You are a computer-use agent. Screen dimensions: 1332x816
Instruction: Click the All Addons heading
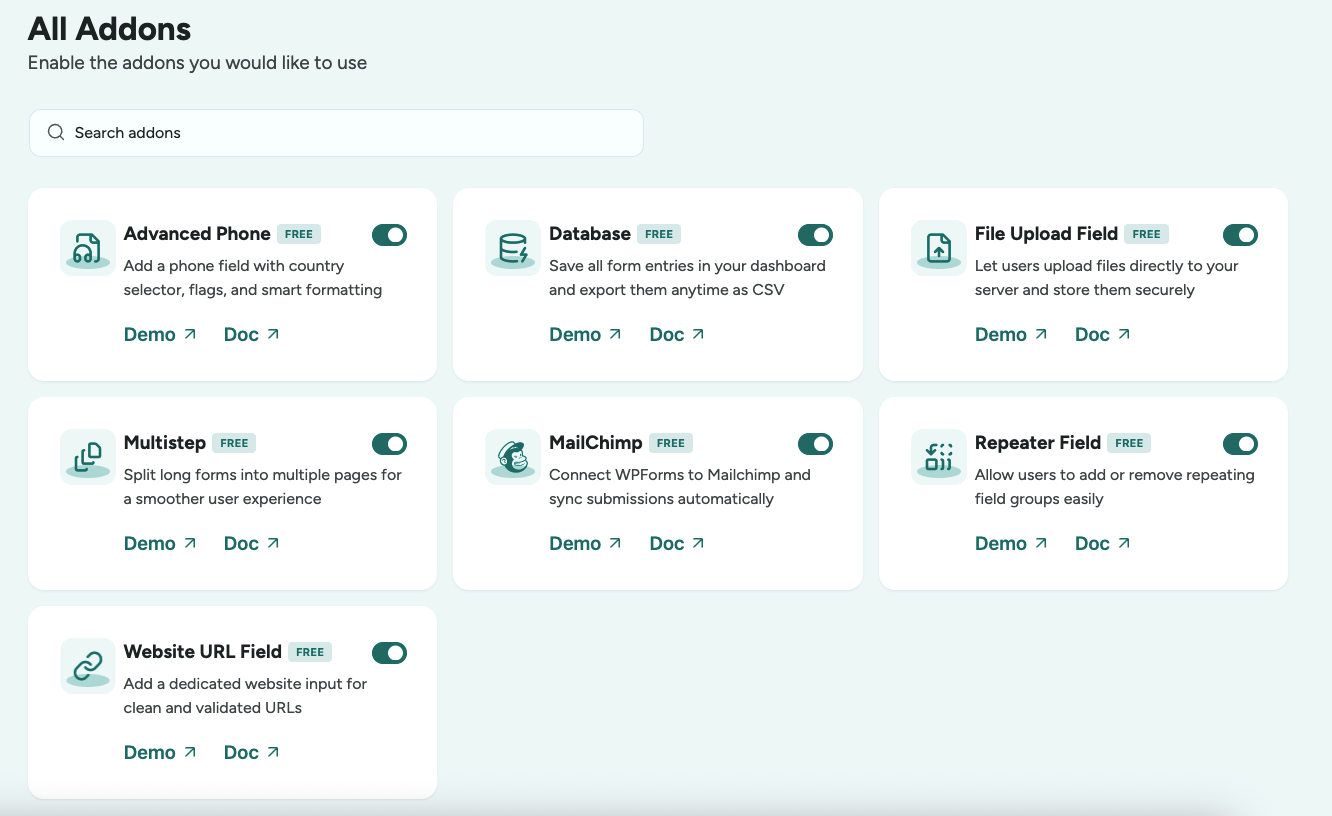pos(110,28)
